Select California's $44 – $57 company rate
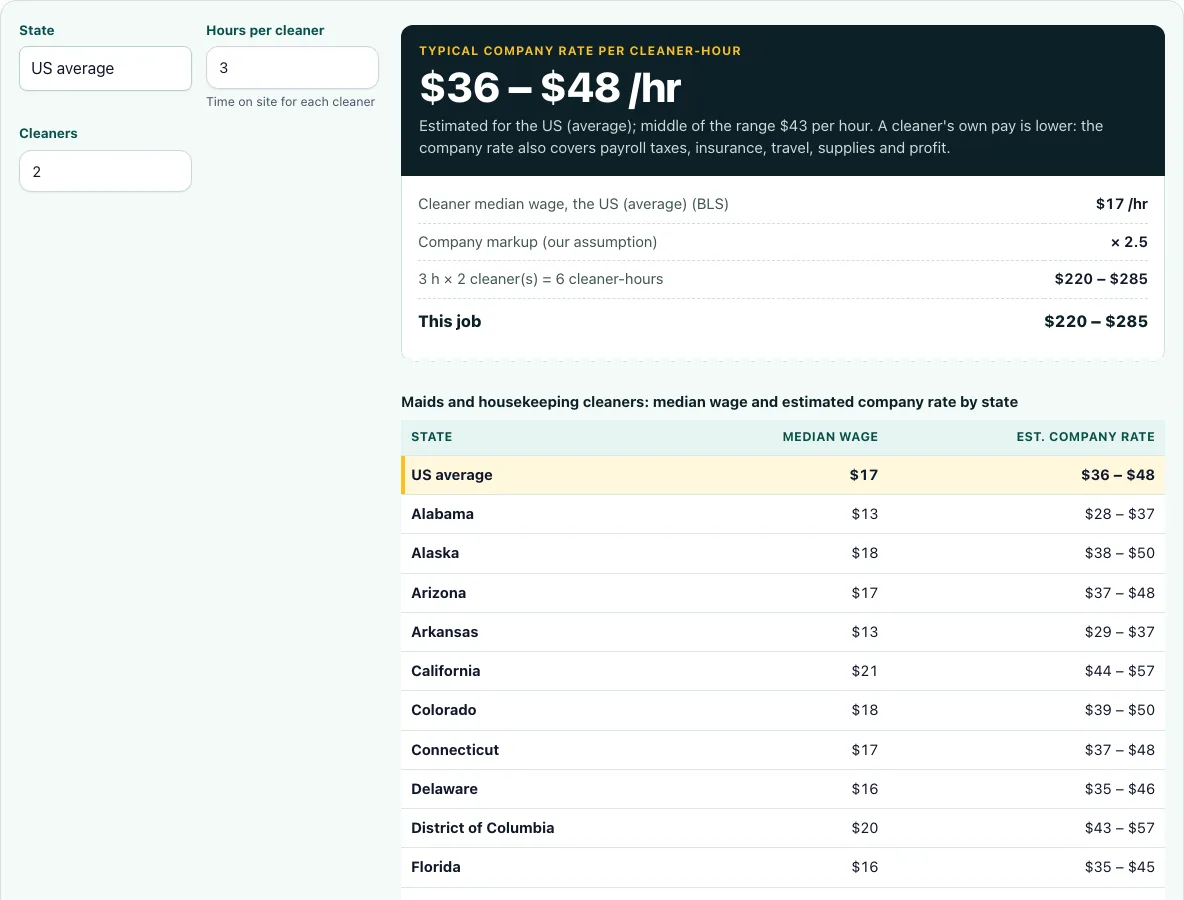 pyautogui.click(x=1120, y=671)
